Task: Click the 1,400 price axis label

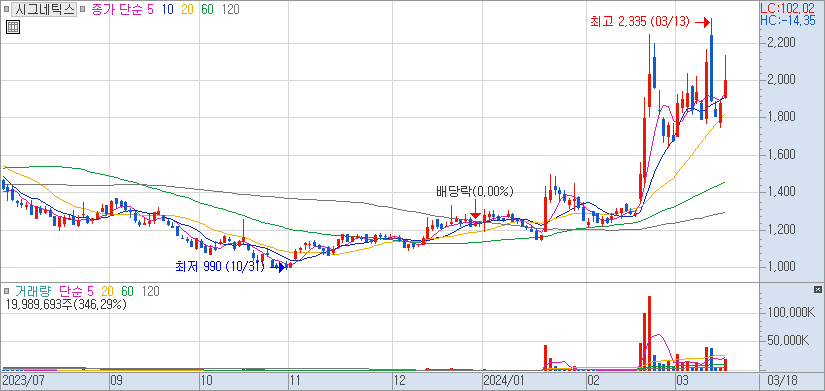Action: click(780, 192)
